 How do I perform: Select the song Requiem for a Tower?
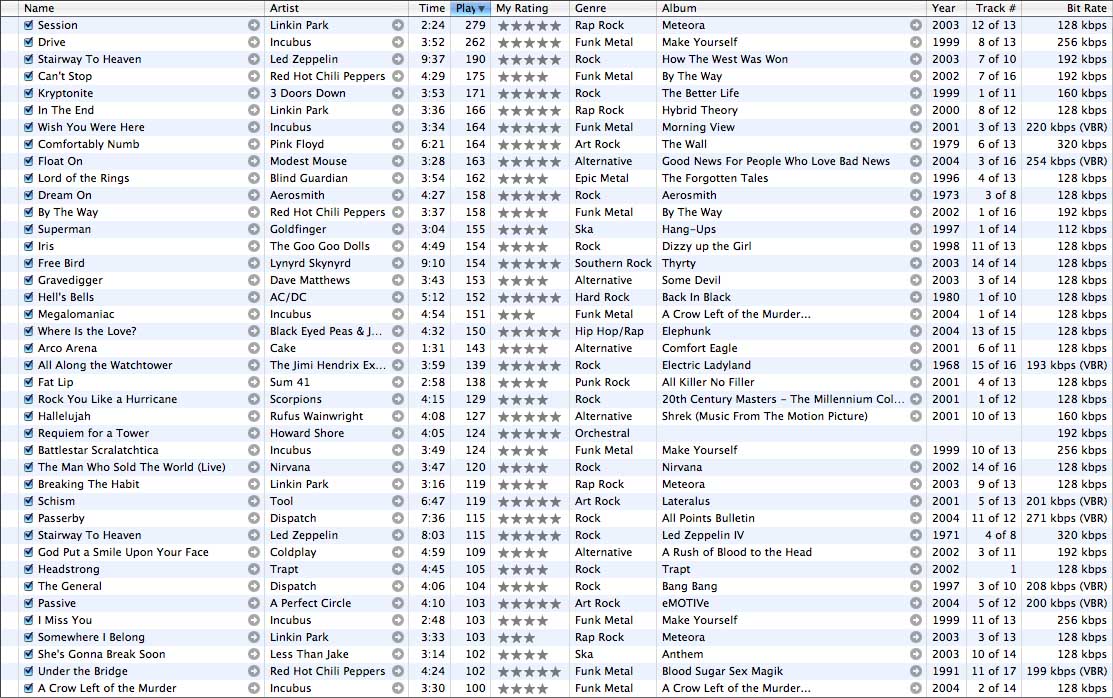coord(93,433)
